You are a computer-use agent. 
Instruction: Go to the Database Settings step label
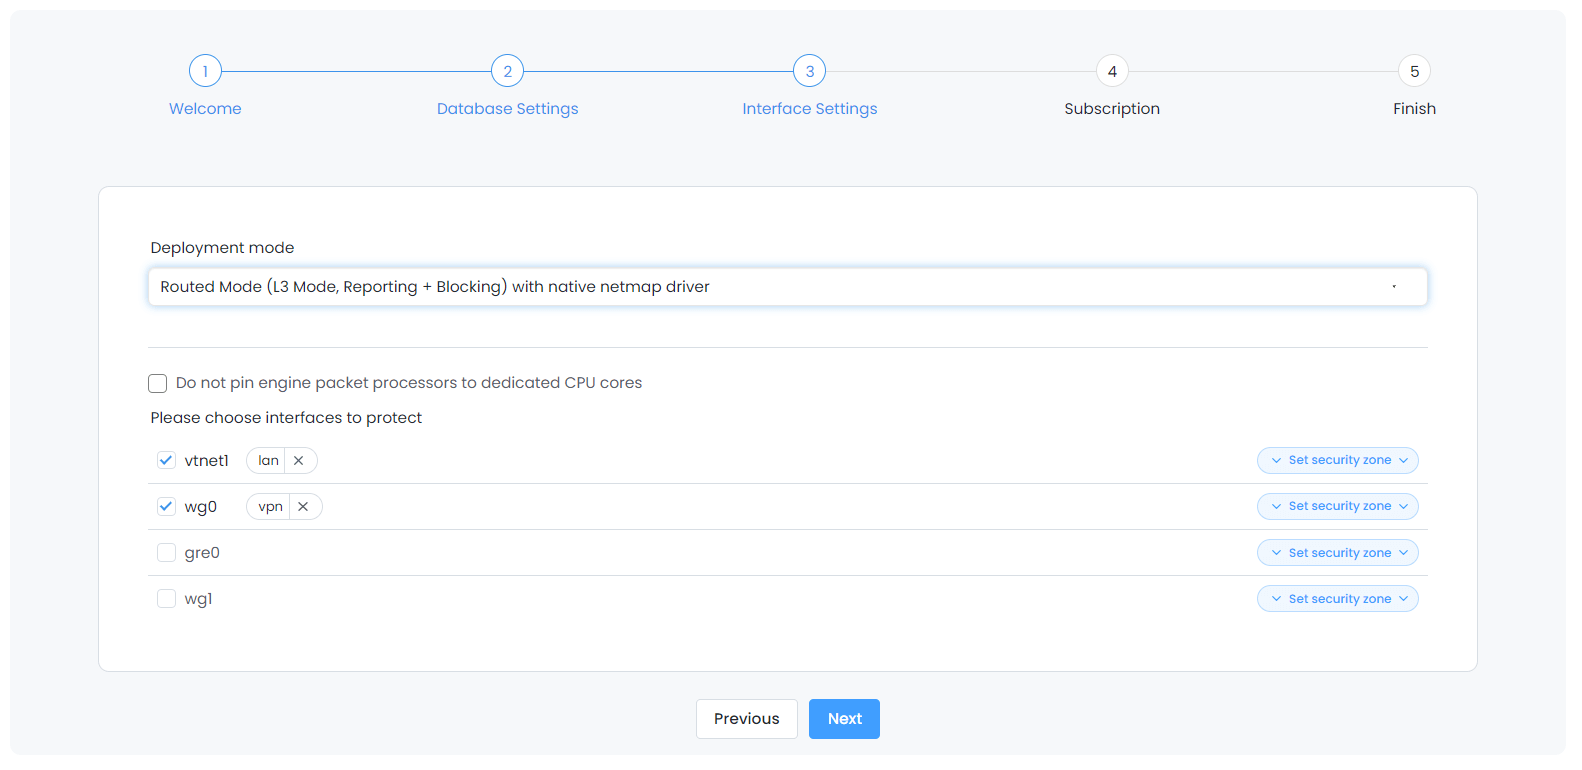point(507,109)
